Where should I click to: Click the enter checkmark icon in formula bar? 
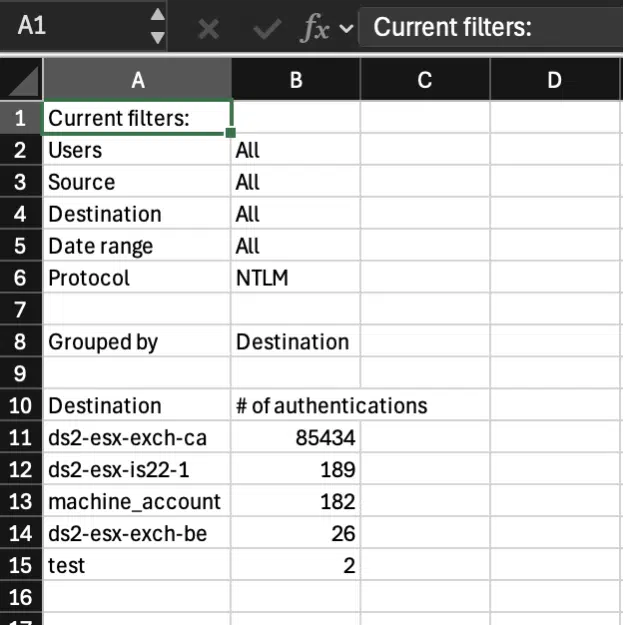click(x=266, y=27)
